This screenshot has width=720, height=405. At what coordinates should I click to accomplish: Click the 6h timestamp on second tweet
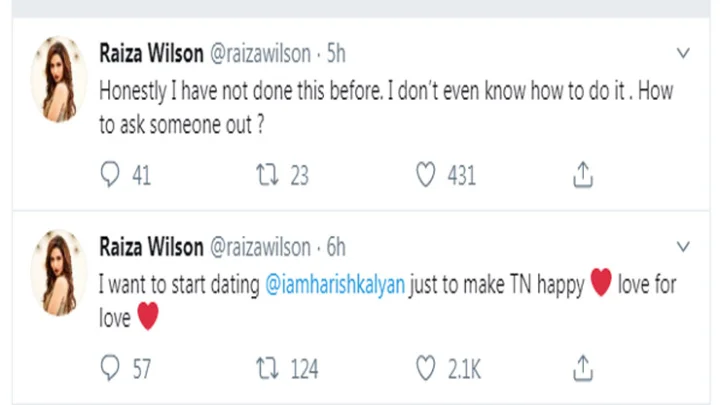(336, 246)
